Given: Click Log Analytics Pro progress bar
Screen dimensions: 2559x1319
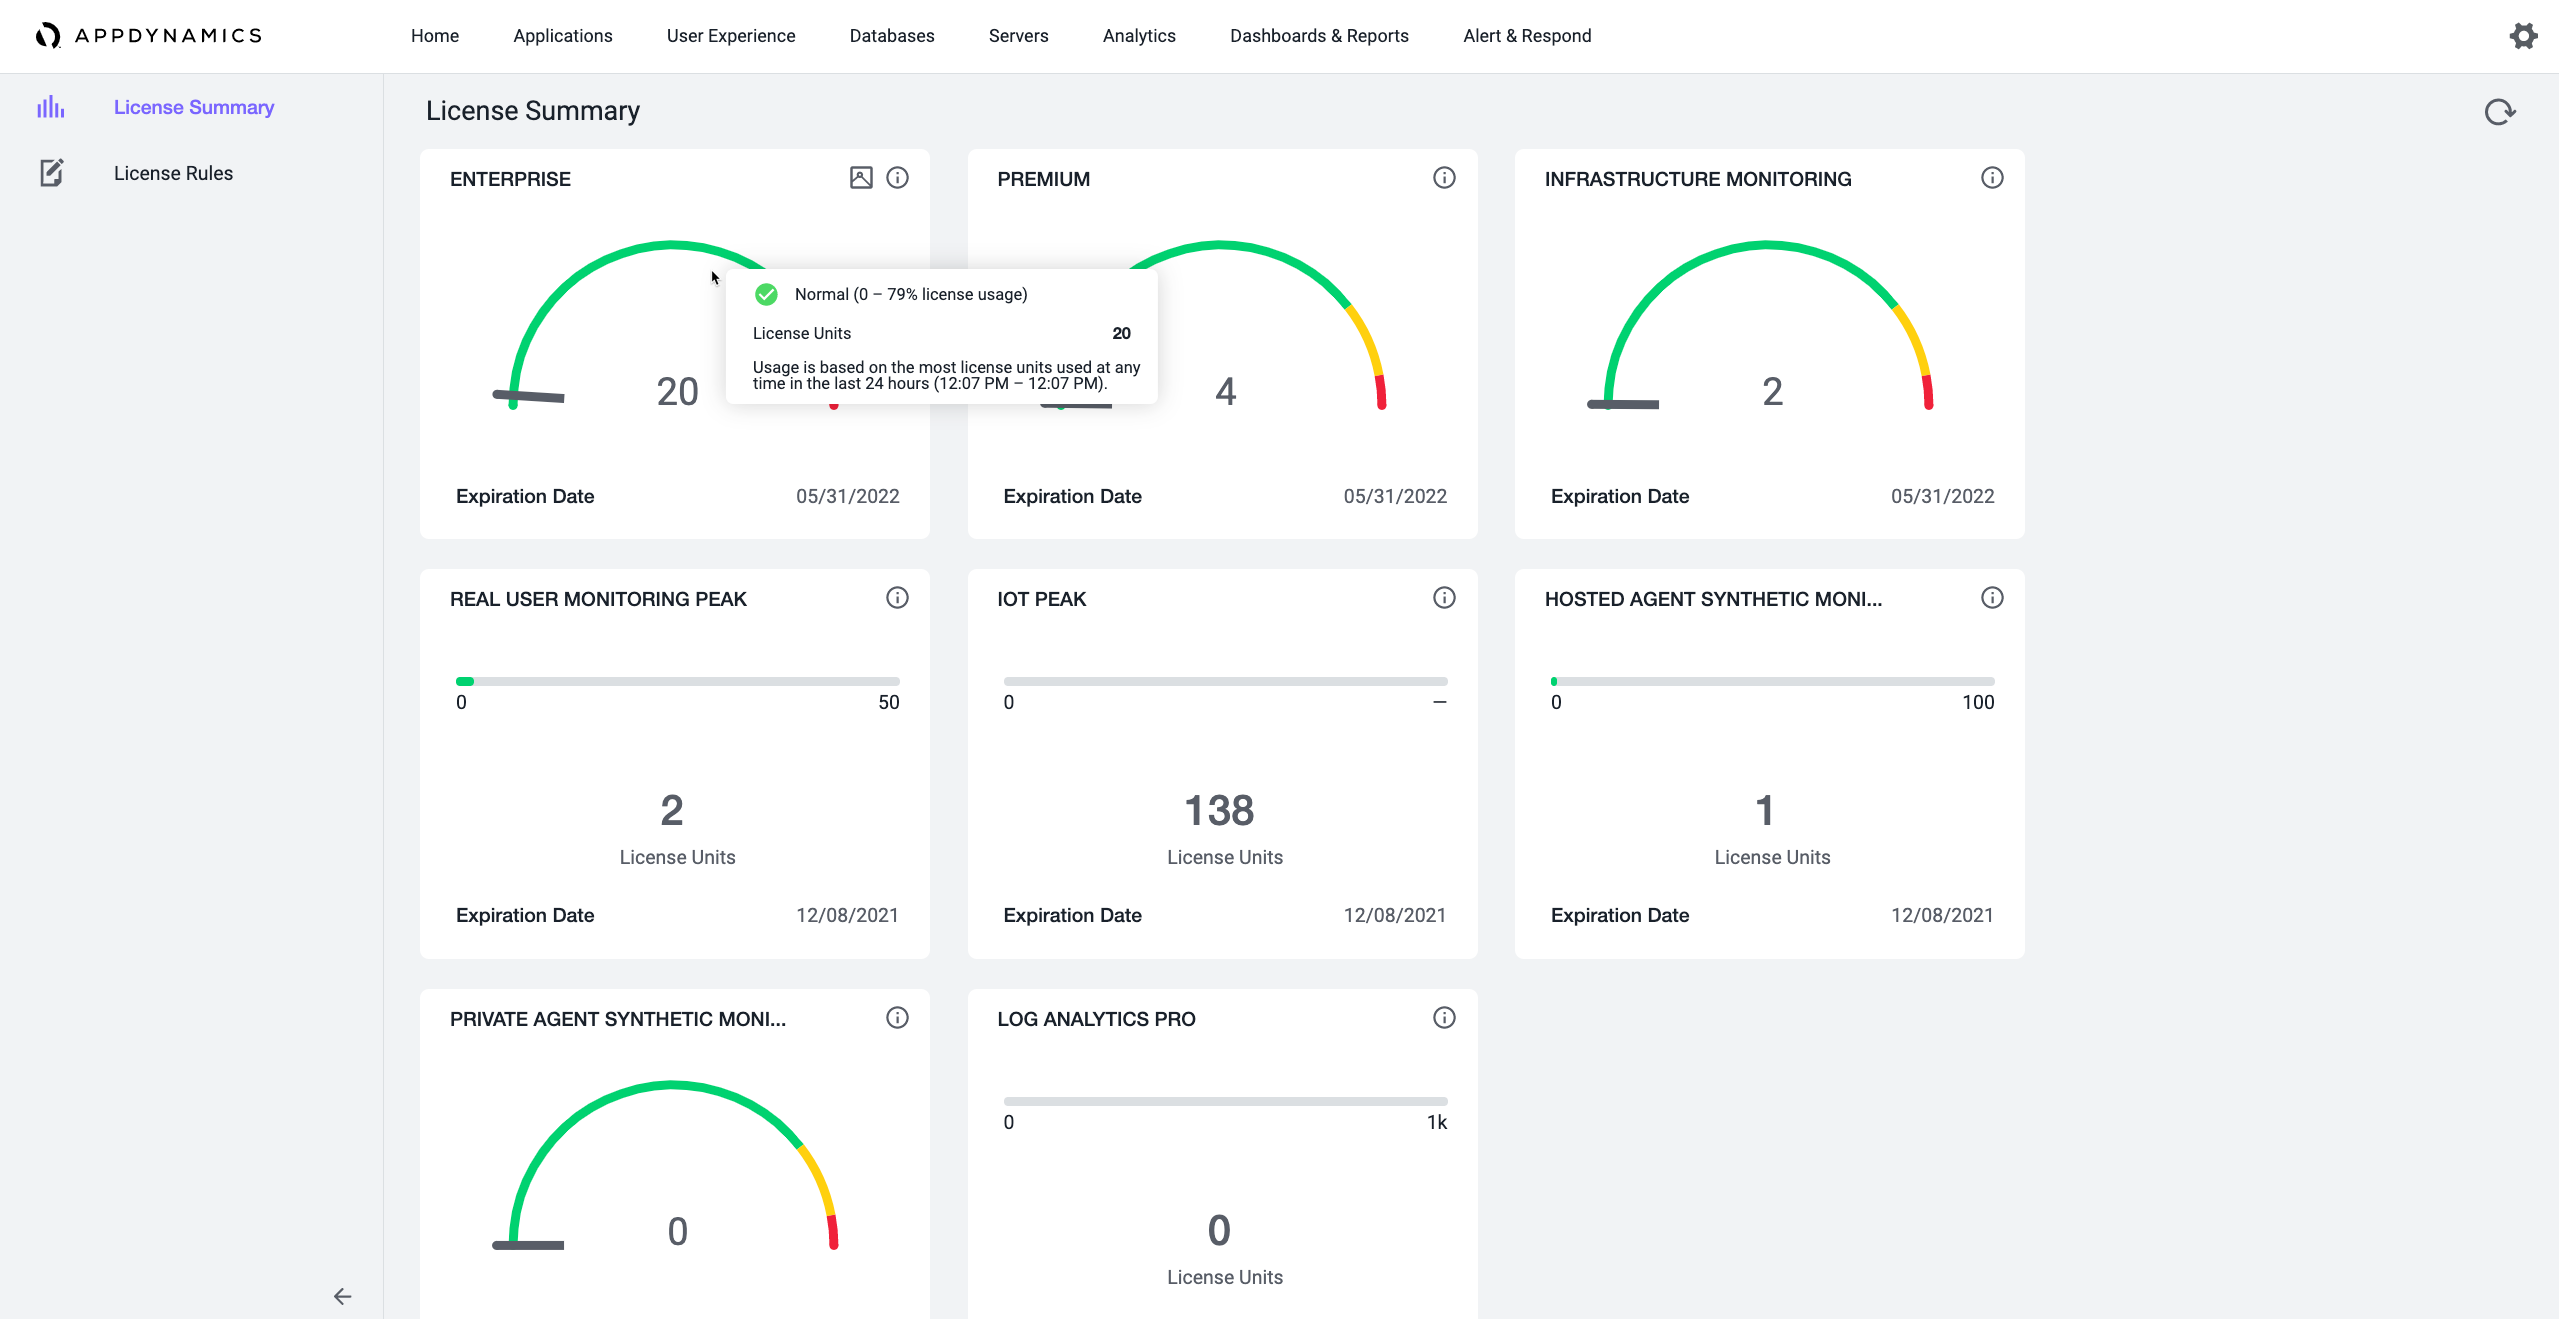Looking at the screenshot, I should click(1225, 1102).
